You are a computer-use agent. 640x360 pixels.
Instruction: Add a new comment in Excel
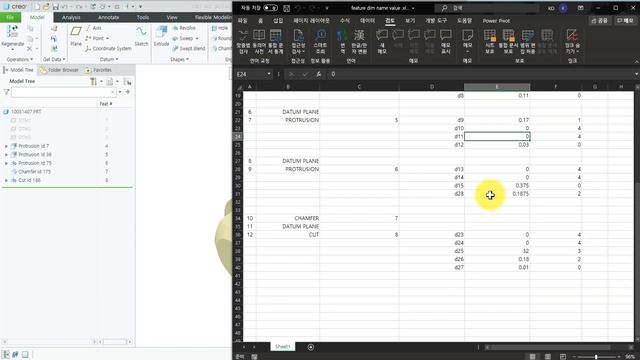point(382,42)
